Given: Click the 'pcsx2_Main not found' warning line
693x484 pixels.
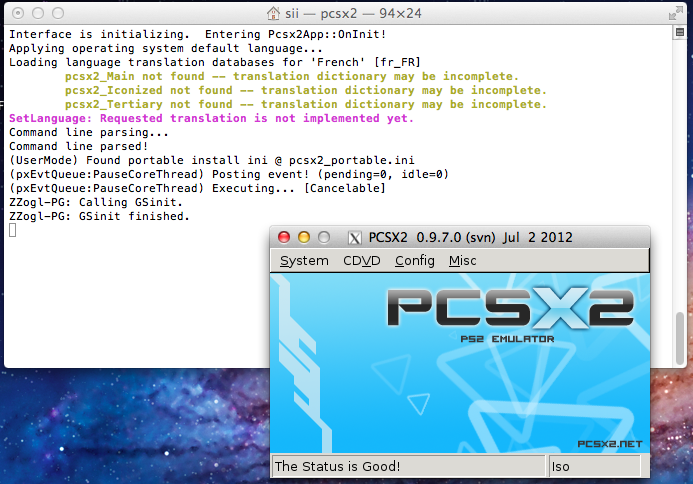Looking at the screenshot, I should pyautogui.click(x=292, y=76).
